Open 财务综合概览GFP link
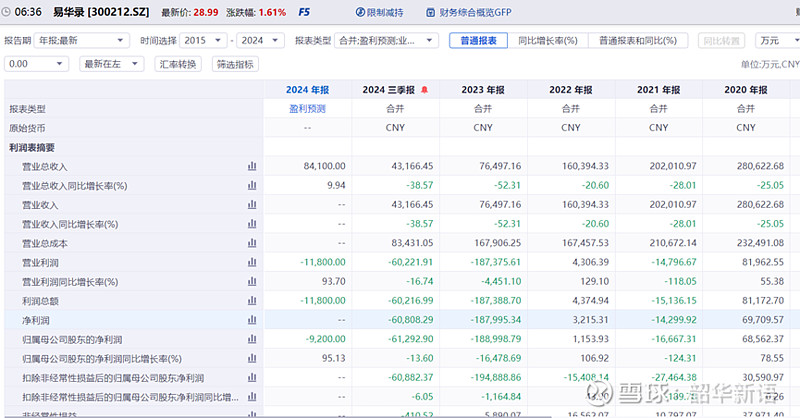This screenshot has height=418, width=800. click(475, 12)
